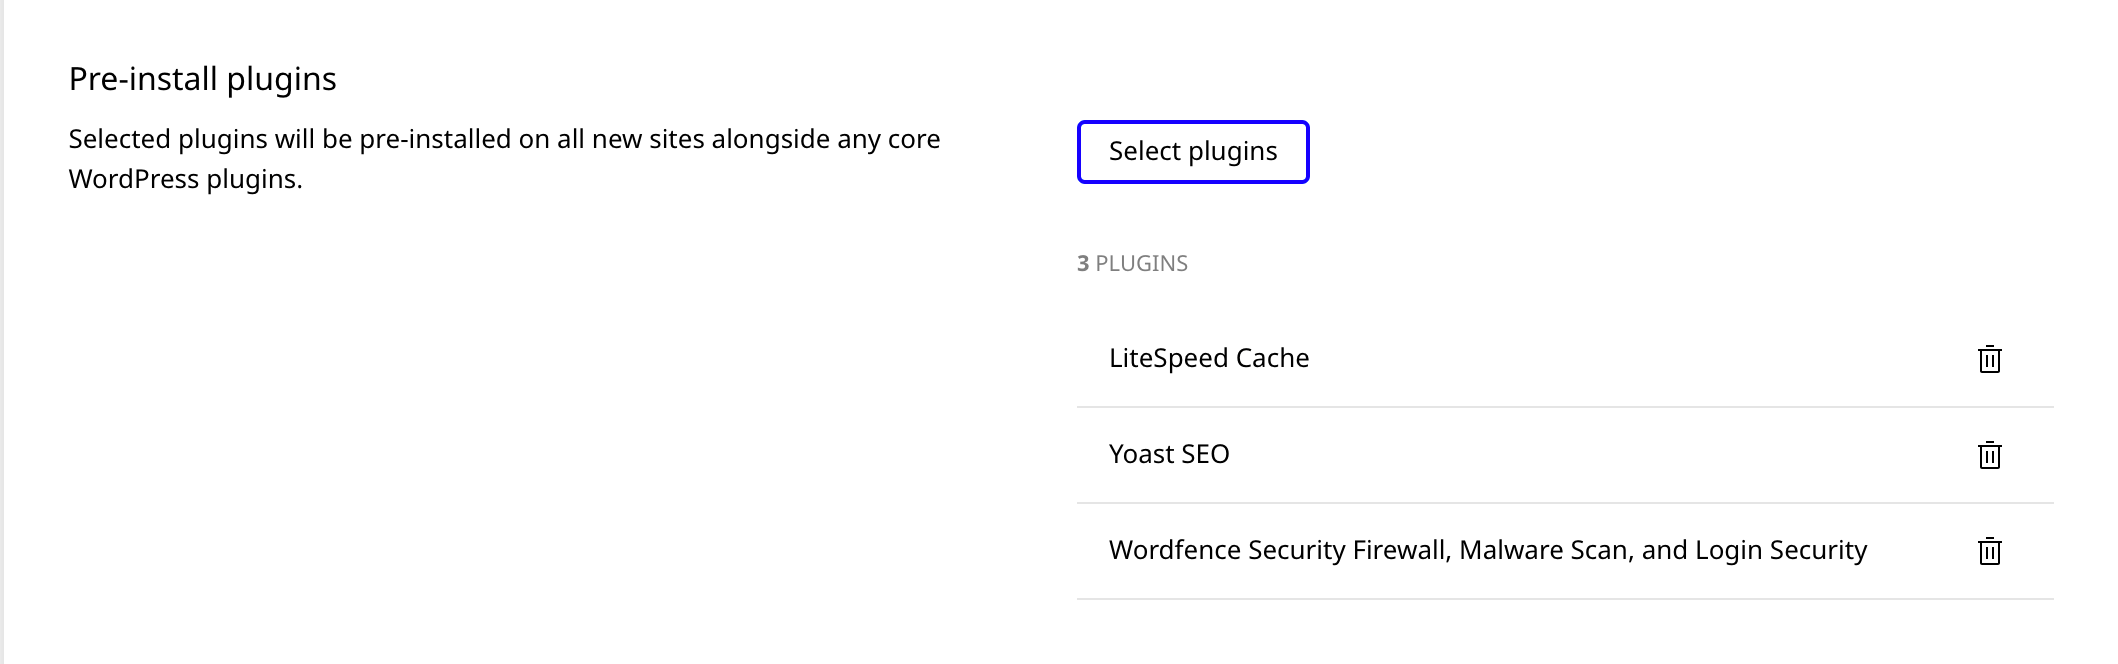Click the Yoast SEO plugin name
This screenshot has height=664, width=2118.
(1168, 454)
